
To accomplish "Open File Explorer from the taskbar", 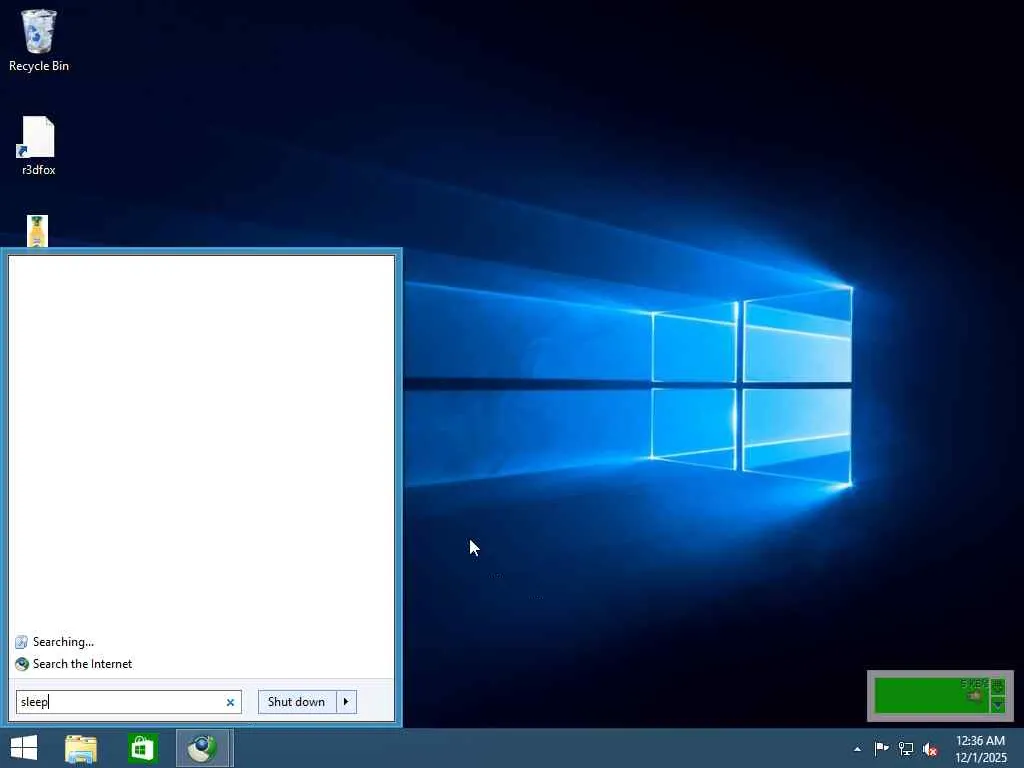I will click(x=81, y=748).
